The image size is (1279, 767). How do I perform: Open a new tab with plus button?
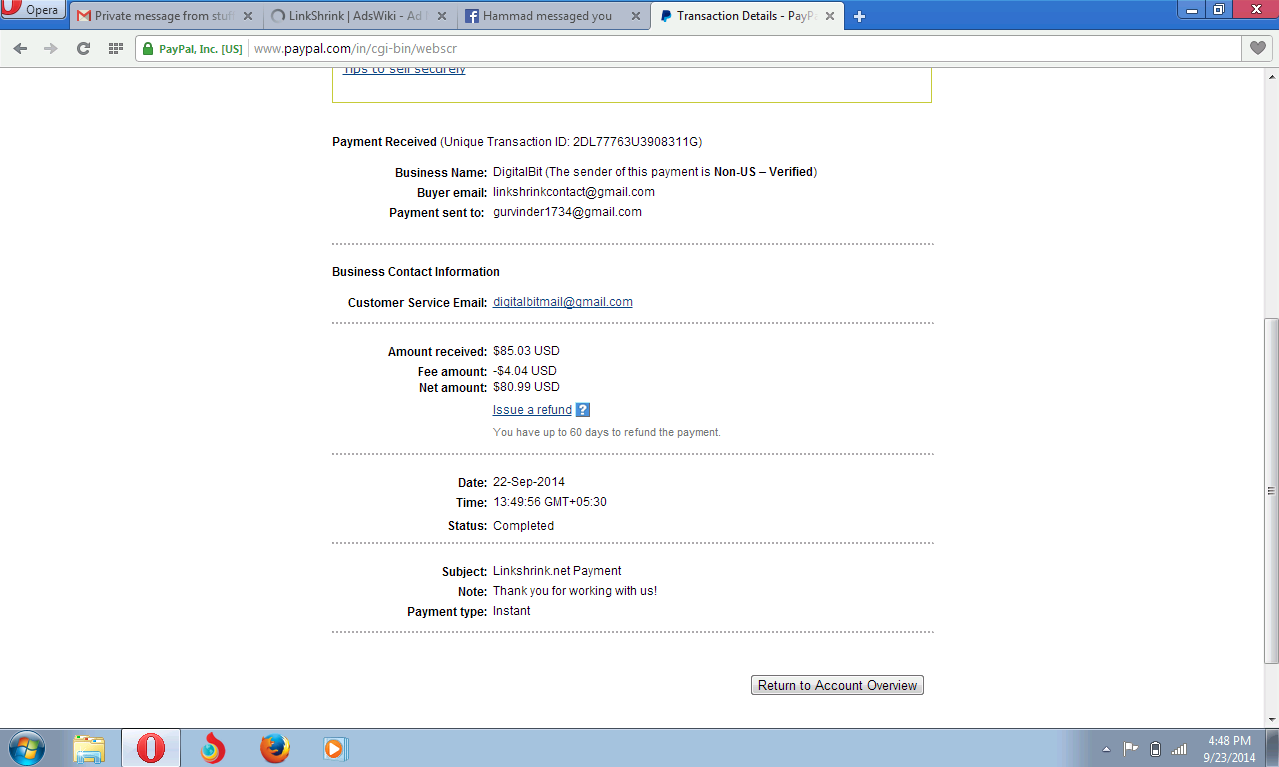859,16
